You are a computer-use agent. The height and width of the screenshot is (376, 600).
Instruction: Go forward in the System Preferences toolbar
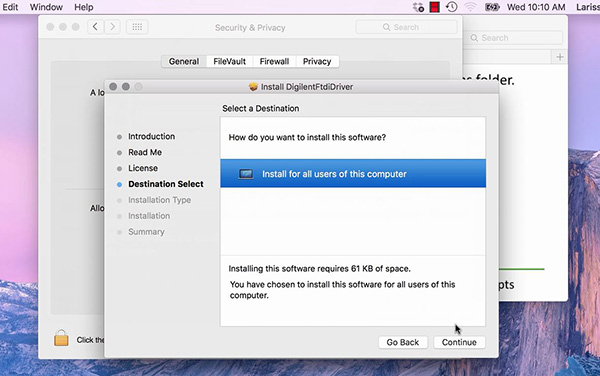(112, 27)
